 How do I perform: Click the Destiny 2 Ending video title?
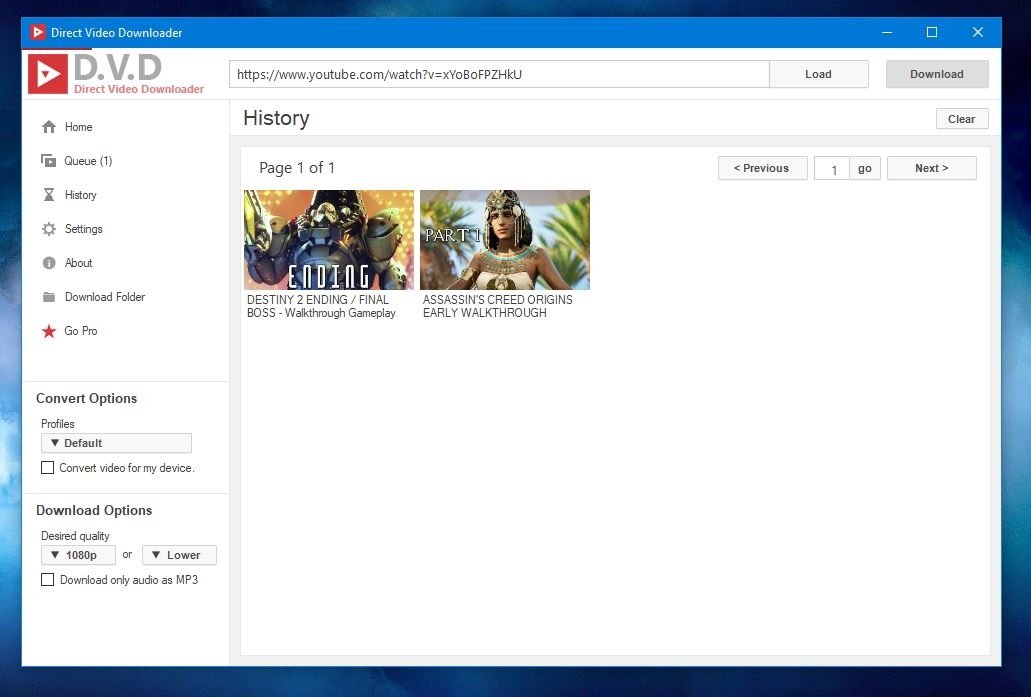click(x=321, y=306)
